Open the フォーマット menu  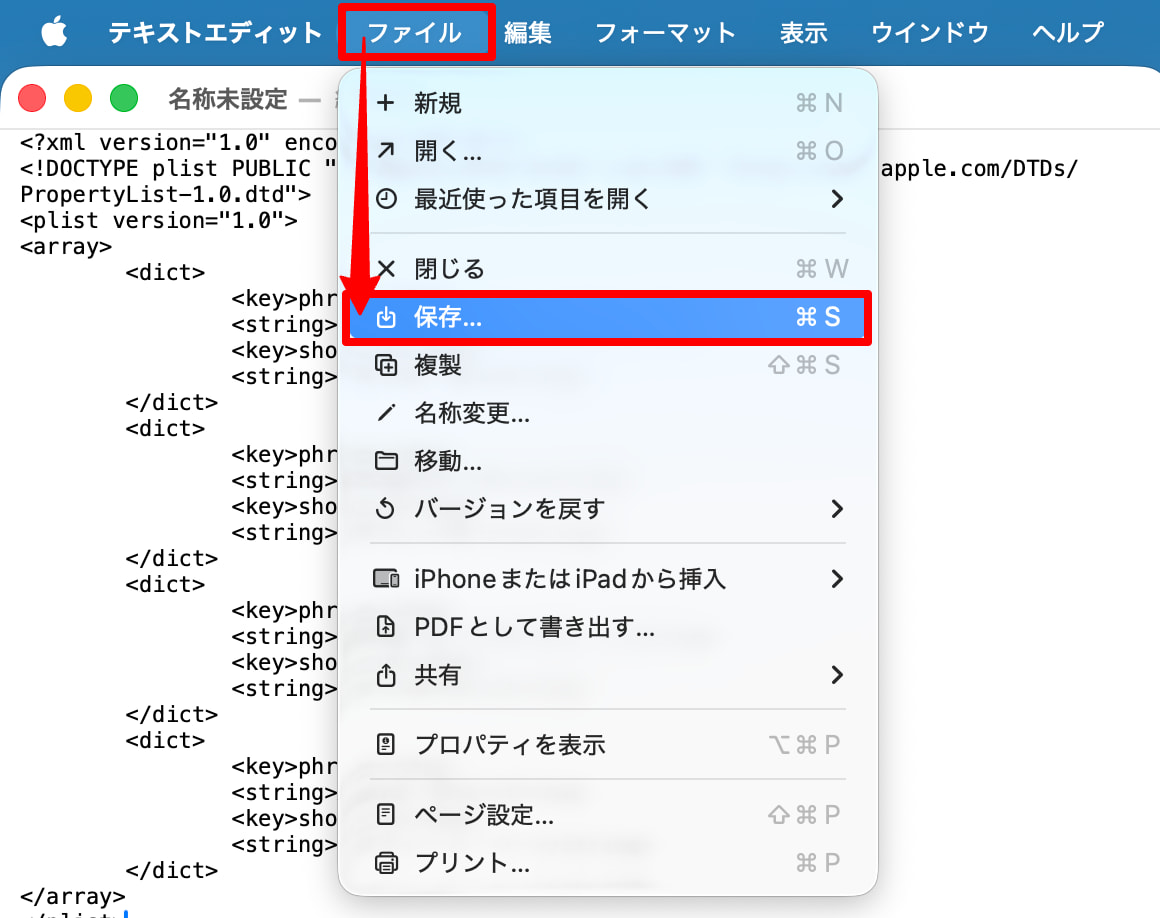[x=665, y=33]
